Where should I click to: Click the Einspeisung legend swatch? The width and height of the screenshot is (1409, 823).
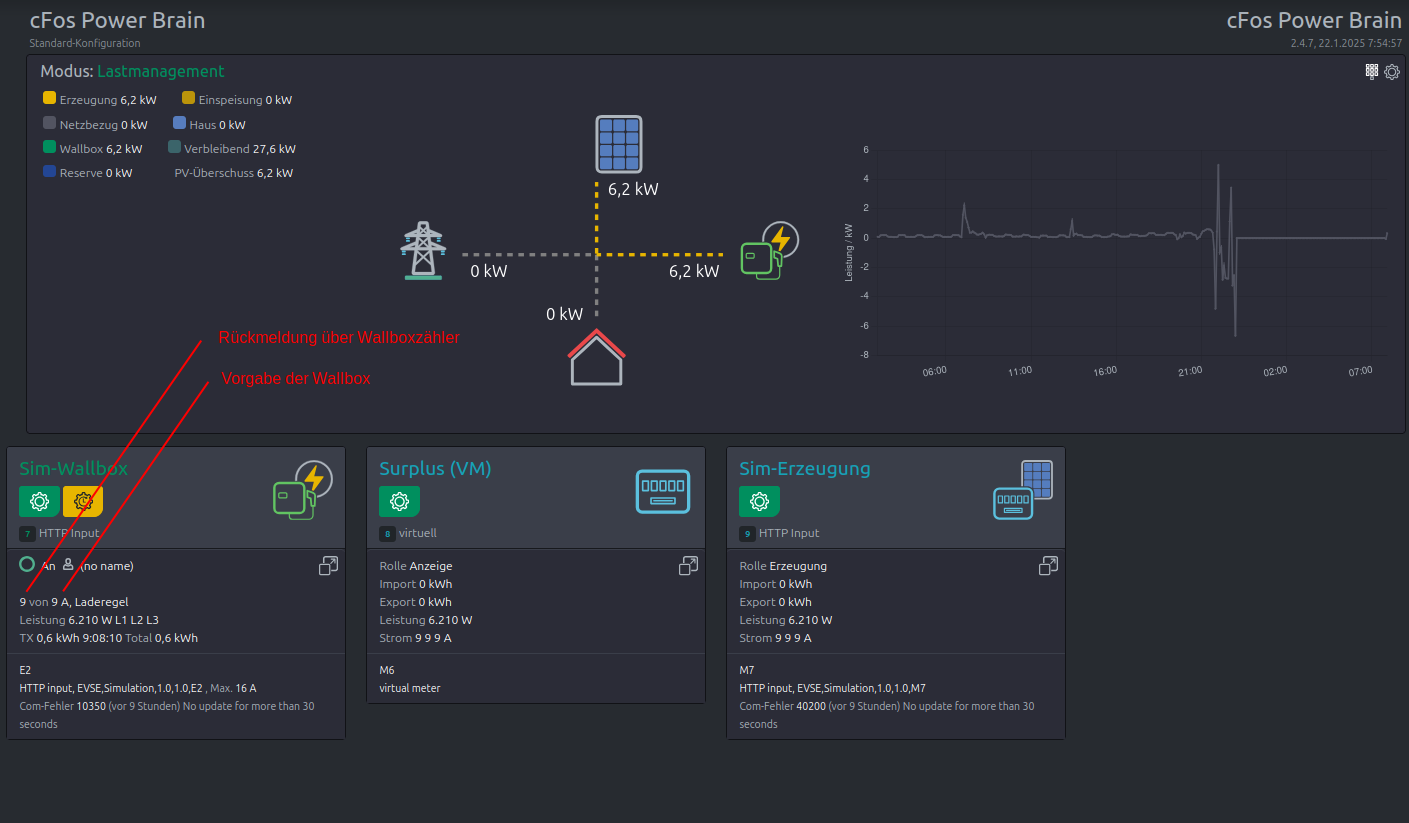click(189, 98)
